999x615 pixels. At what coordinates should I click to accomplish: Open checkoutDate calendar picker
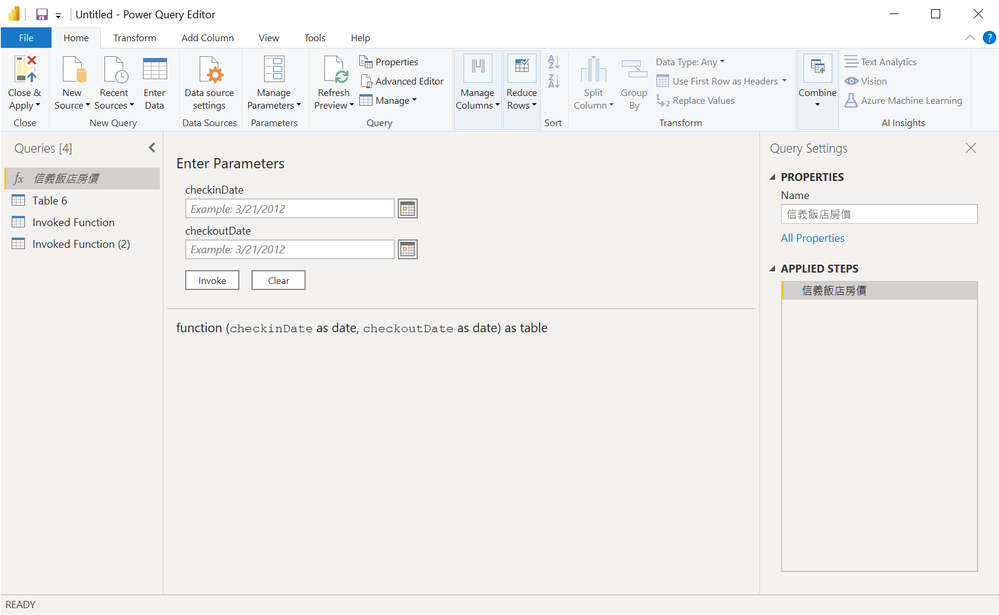(408, 249)
